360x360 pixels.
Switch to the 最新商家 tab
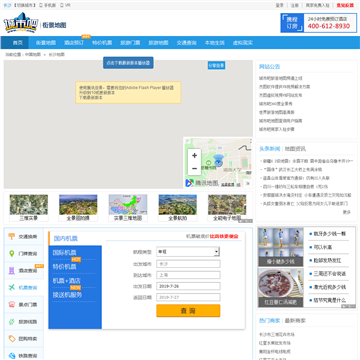[x=295, y=320]
